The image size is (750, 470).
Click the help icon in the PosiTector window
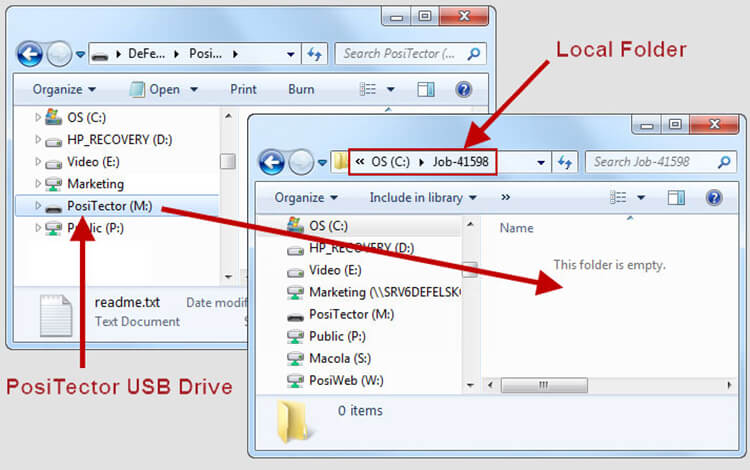coord(463,89)
